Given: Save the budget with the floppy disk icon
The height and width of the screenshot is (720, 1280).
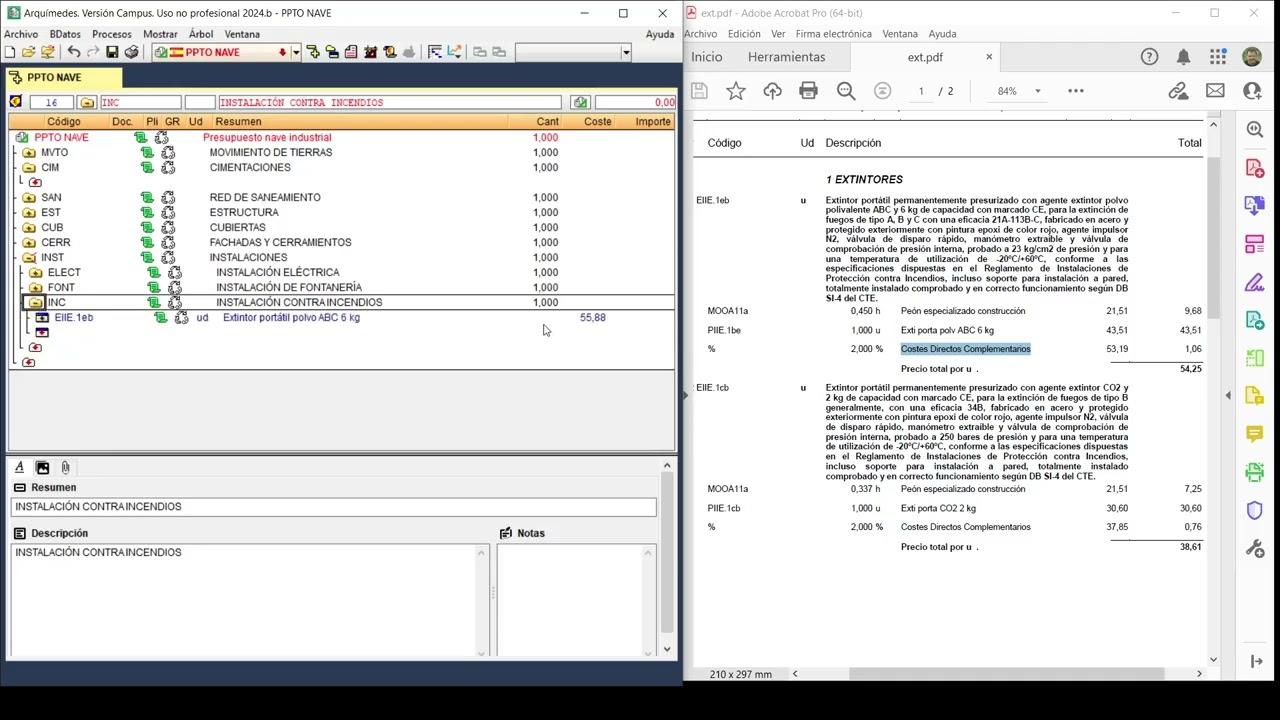Looking at the screenshot, I should (x=112, y=52).
